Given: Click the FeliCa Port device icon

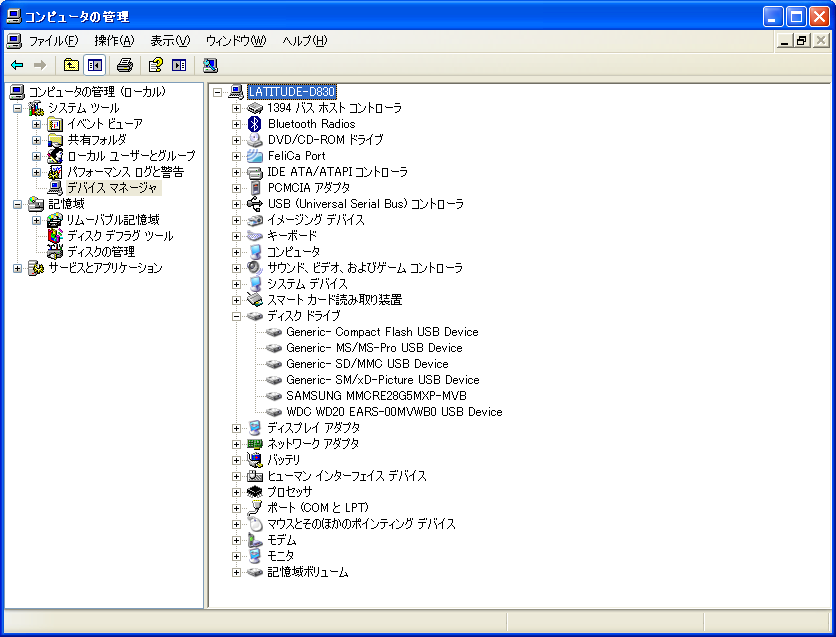Looking at the screenshot, I should (255, 156).
